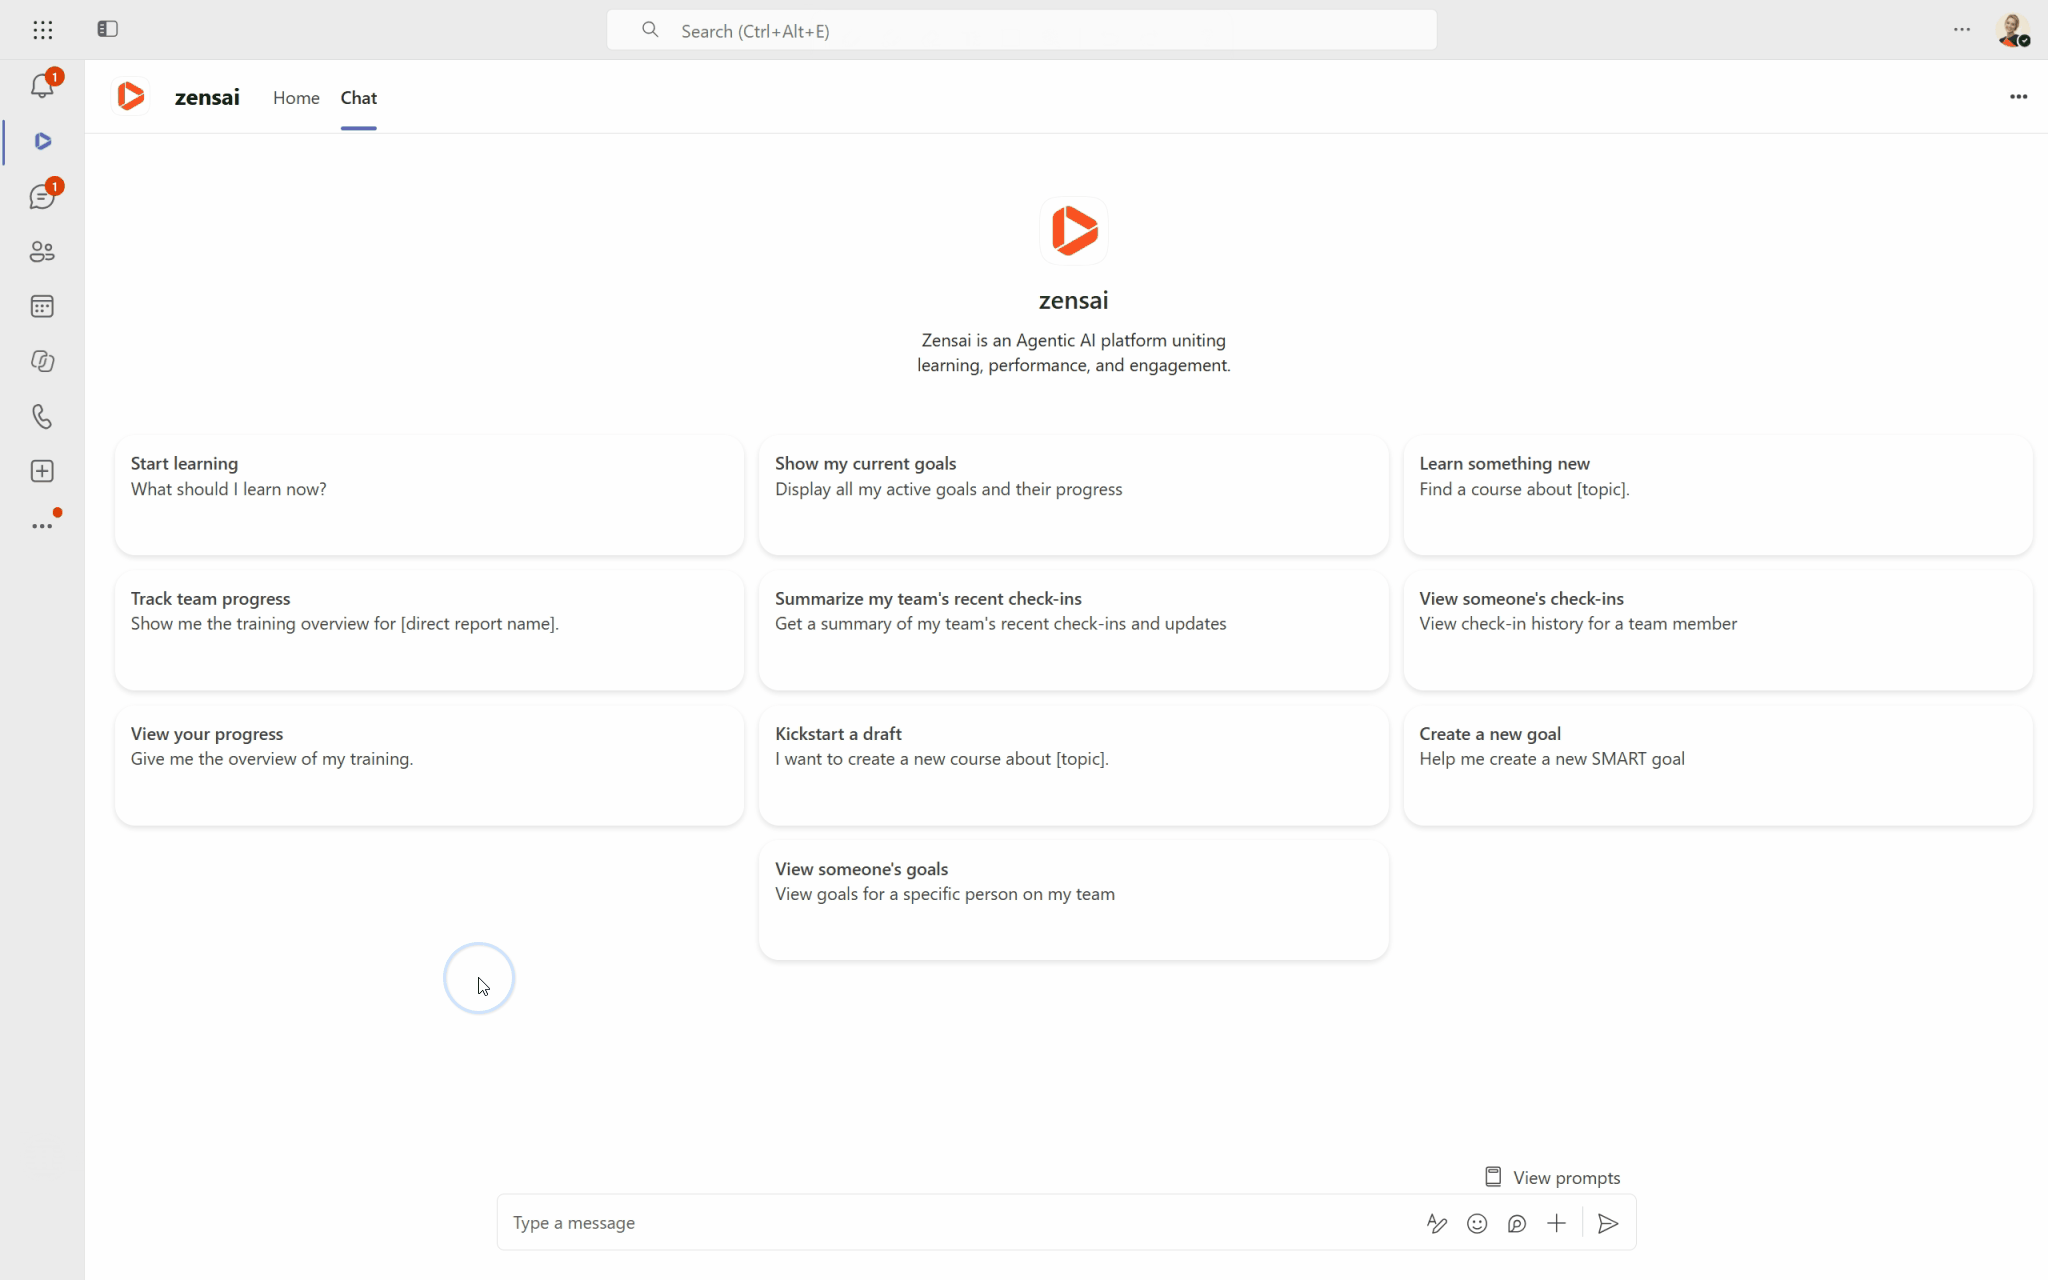Choose the Start learning prompt card

pyautogui.click(x=429, y=495)
